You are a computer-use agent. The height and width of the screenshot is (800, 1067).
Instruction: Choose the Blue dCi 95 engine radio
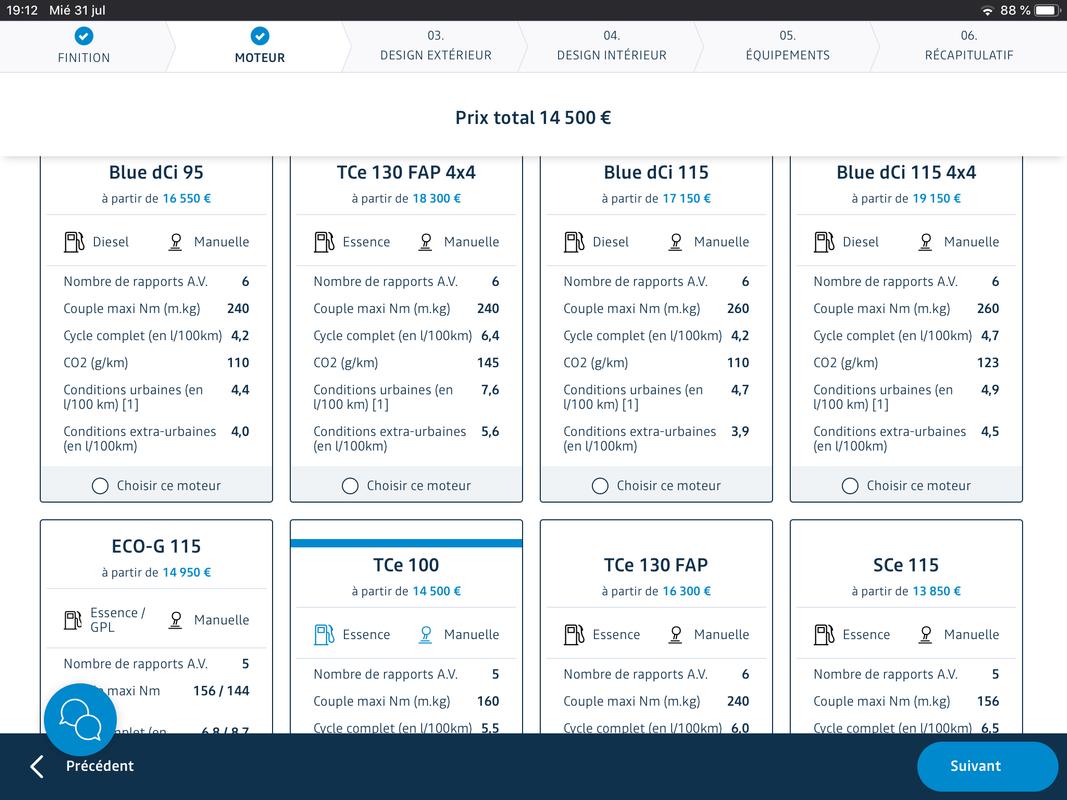(x=100, y=486)
